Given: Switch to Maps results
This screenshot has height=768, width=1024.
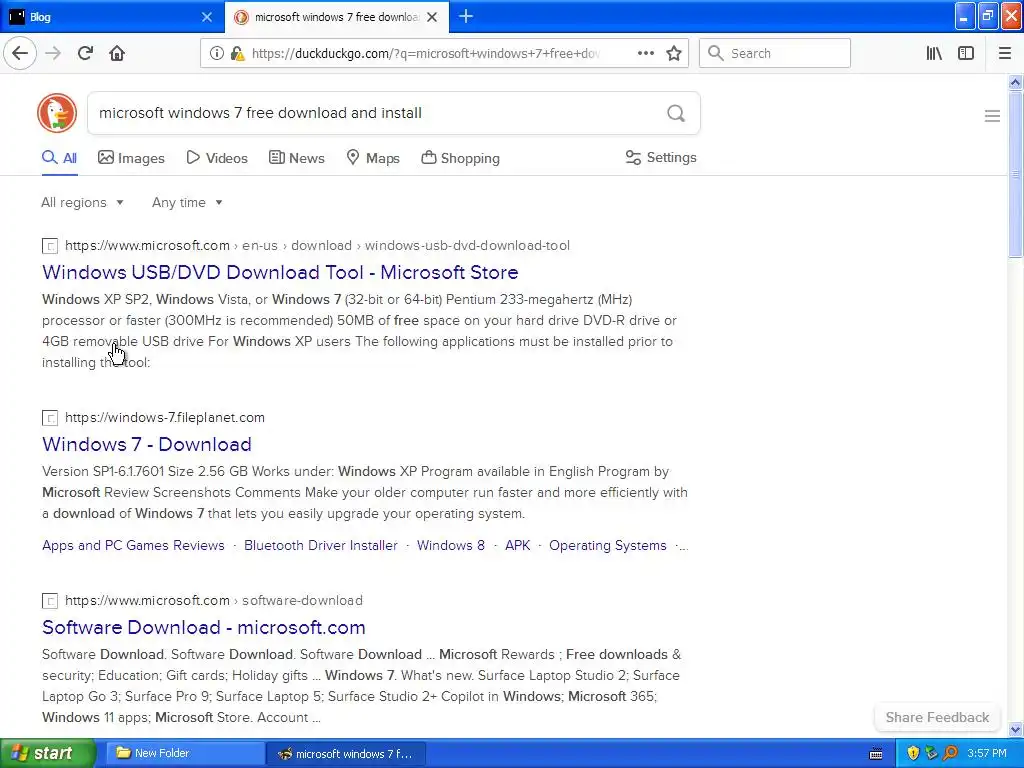Looking at the screenshot, I should (373, 158).
